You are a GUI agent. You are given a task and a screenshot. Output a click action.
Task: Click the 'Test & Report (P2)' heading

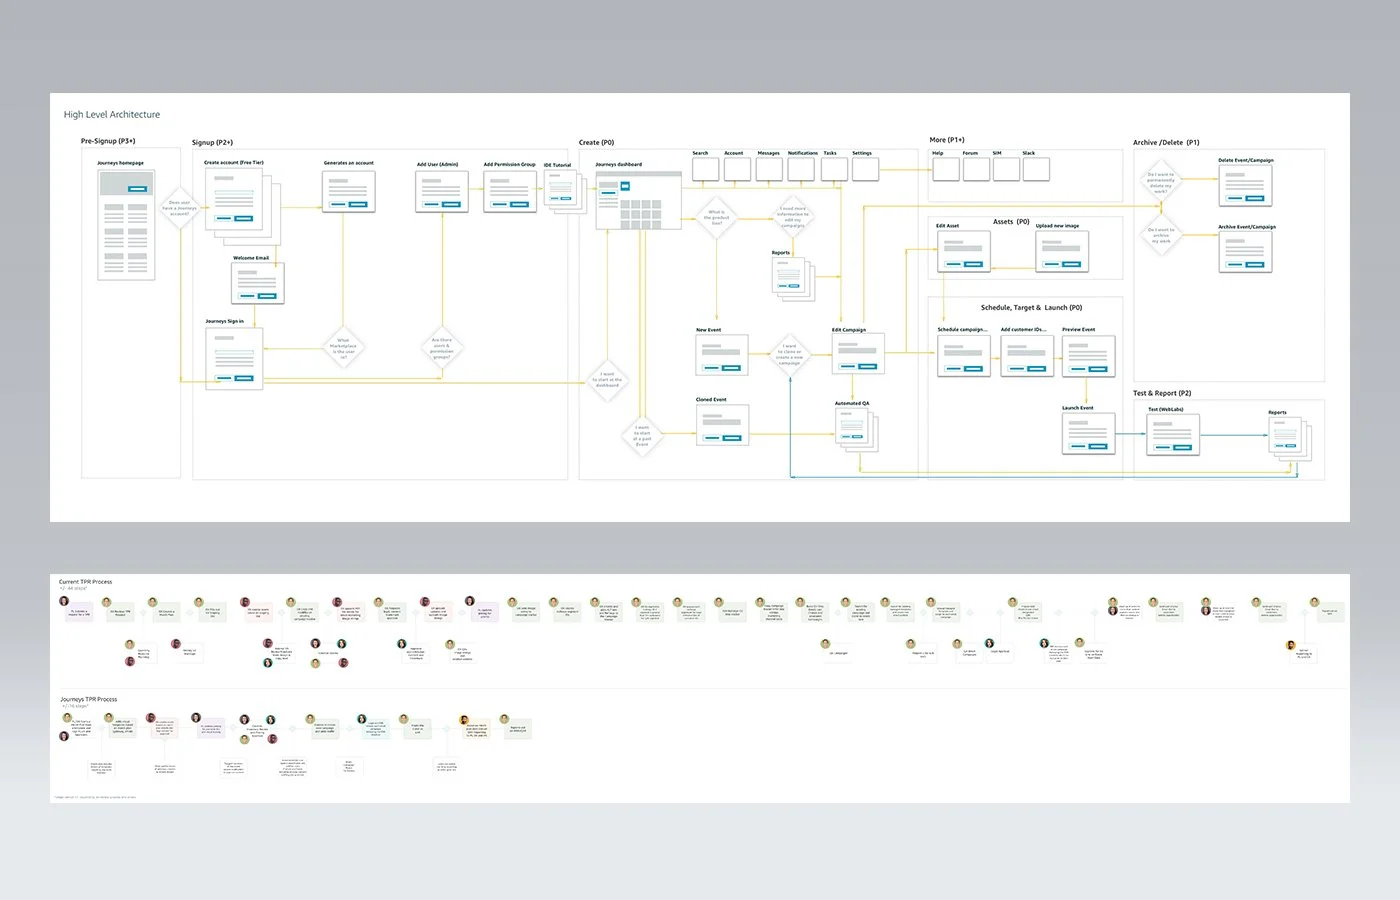[1162, 393]
